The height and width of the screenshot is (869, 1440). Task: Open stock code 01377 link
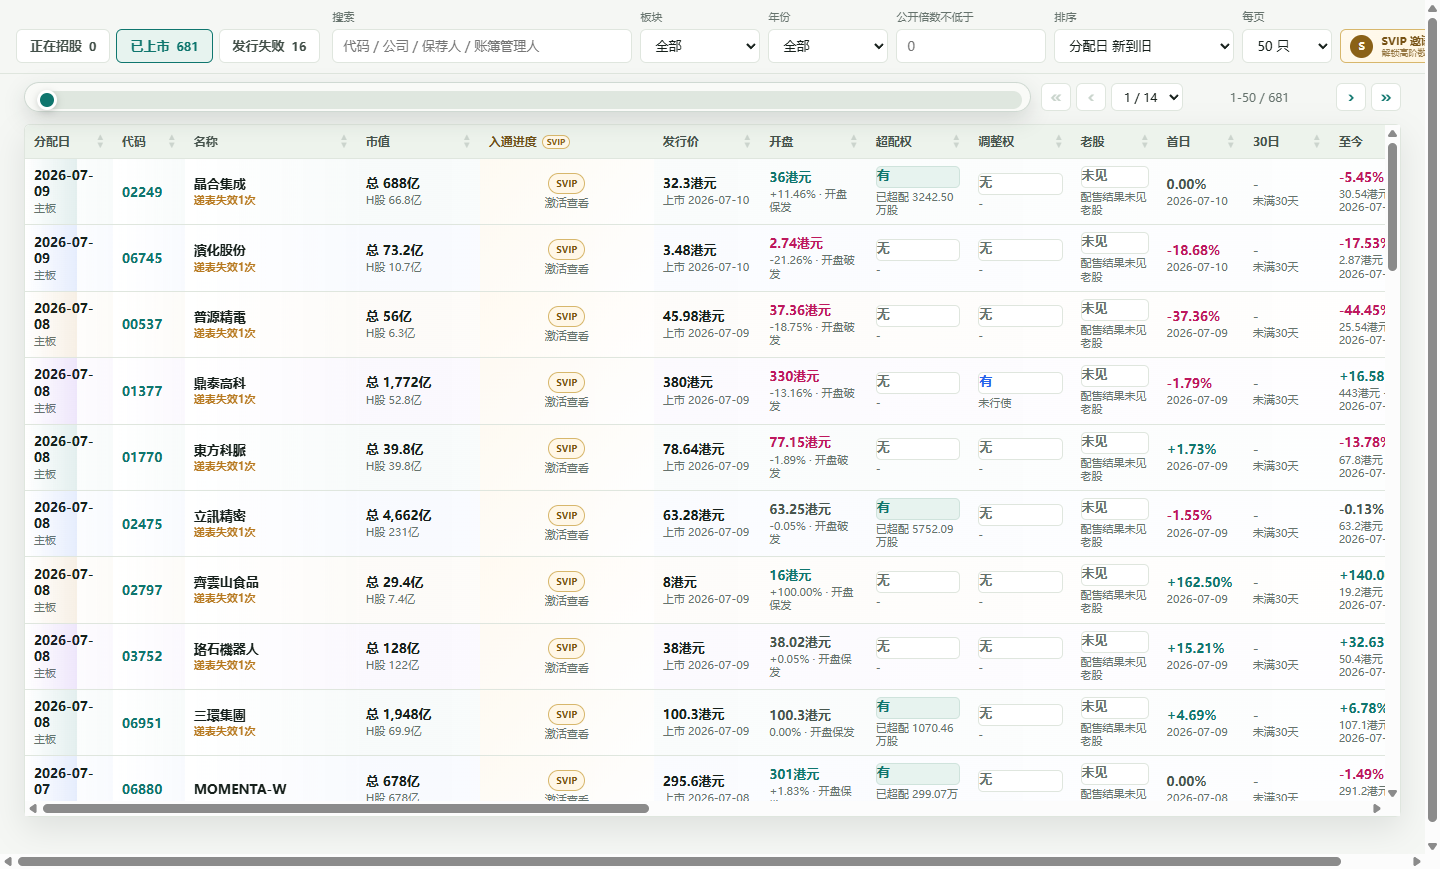pyautogui.click(x=142, y=391)
